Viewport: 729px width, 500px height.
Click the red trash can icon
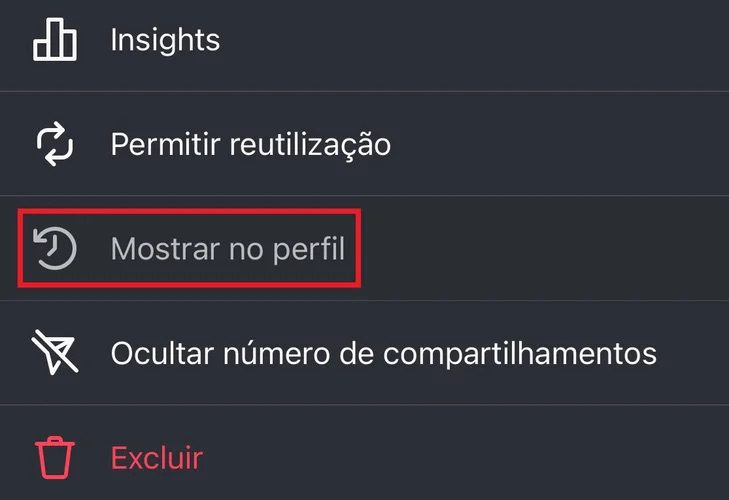tap(55, 458)
